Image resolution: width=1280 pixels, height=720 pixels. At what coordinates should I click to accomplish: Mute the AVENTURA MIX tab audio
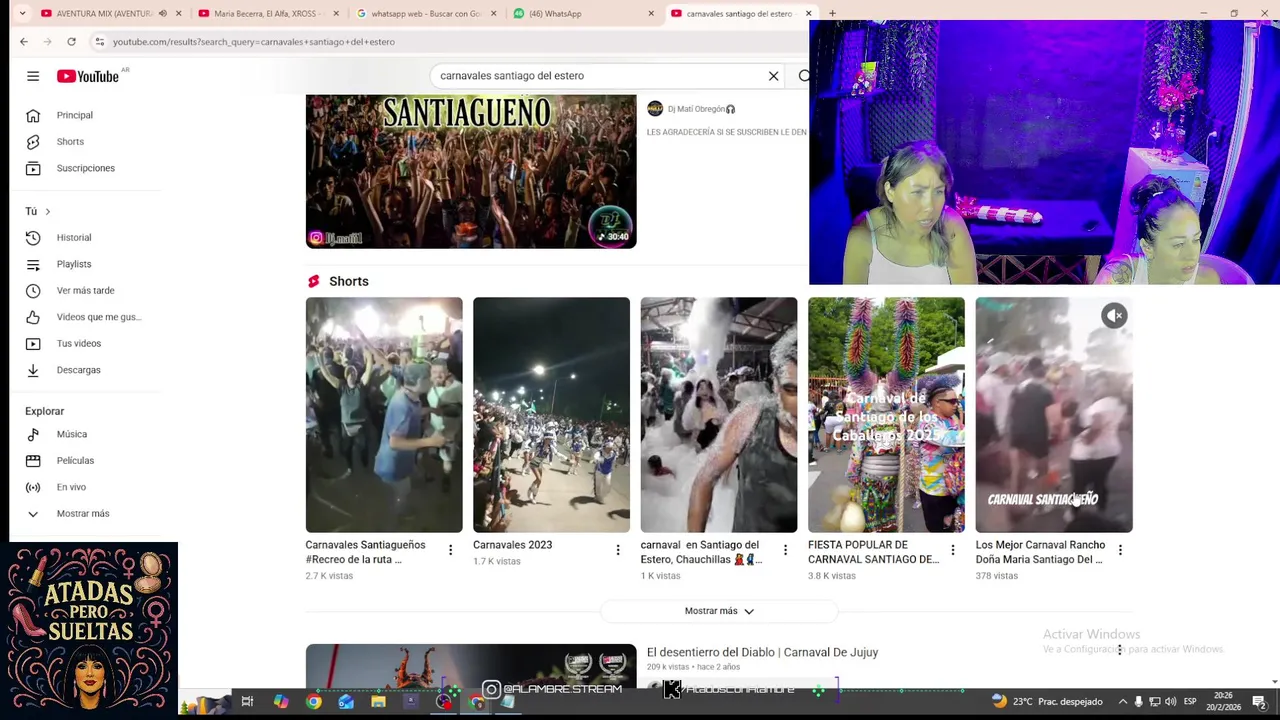163,14
